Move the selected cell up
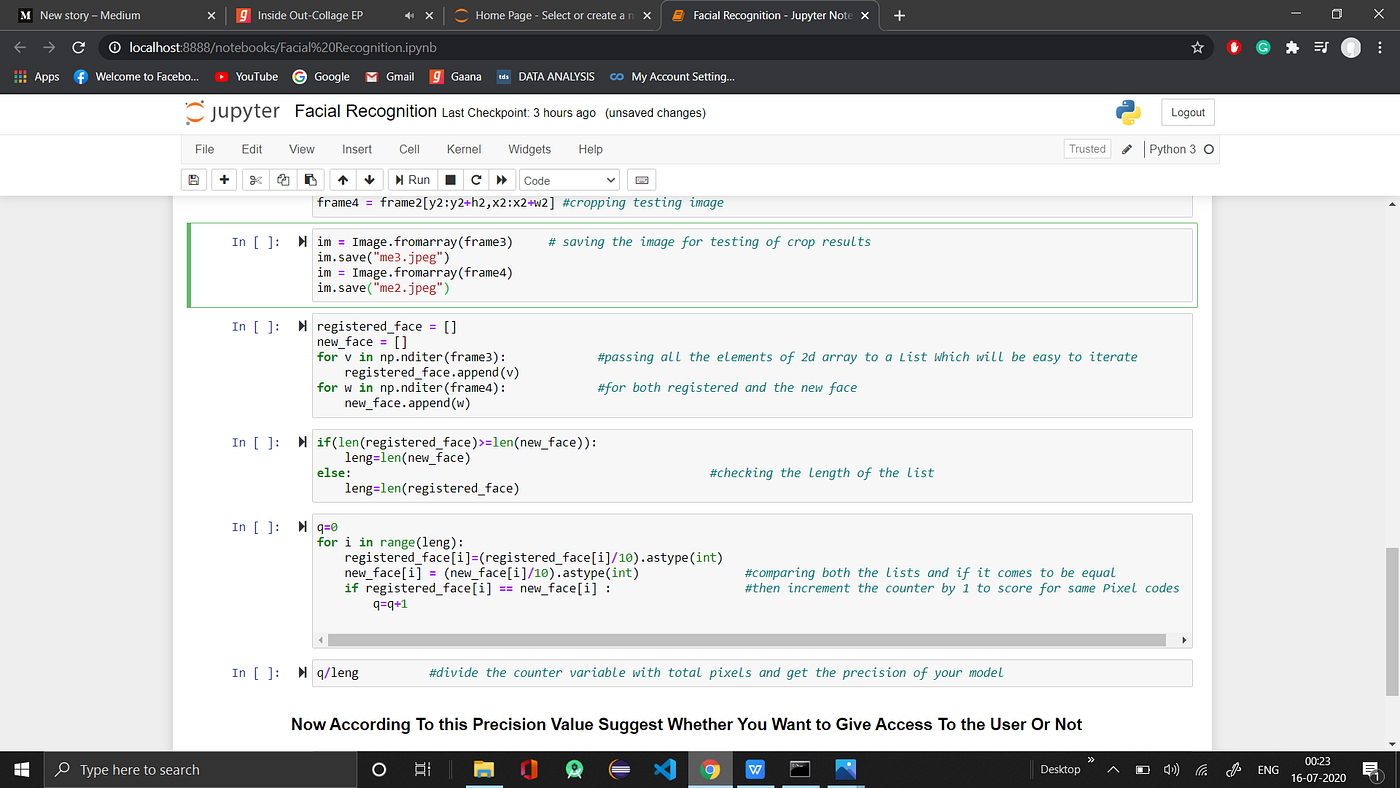Image resolution: width=1400 pixels, height=788 pixels. (x=343, y=180)
